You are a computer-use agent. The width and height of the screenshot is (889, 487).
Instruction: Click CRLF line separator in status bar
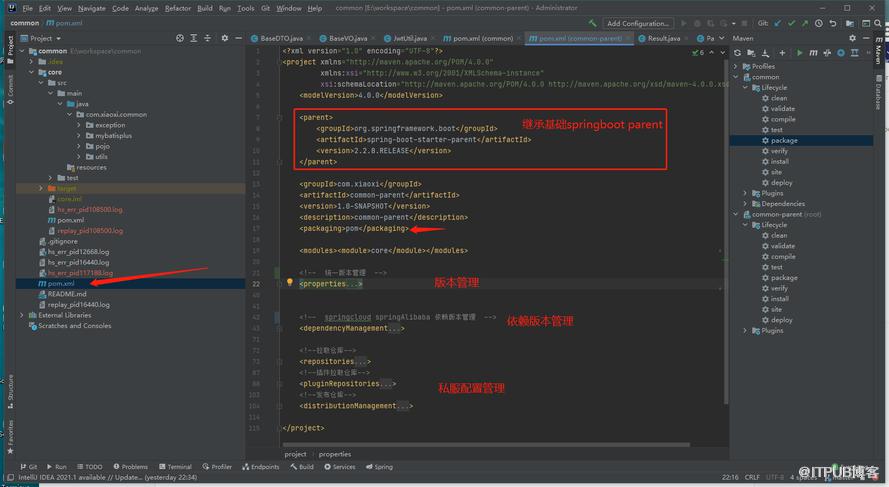(752, 477)
